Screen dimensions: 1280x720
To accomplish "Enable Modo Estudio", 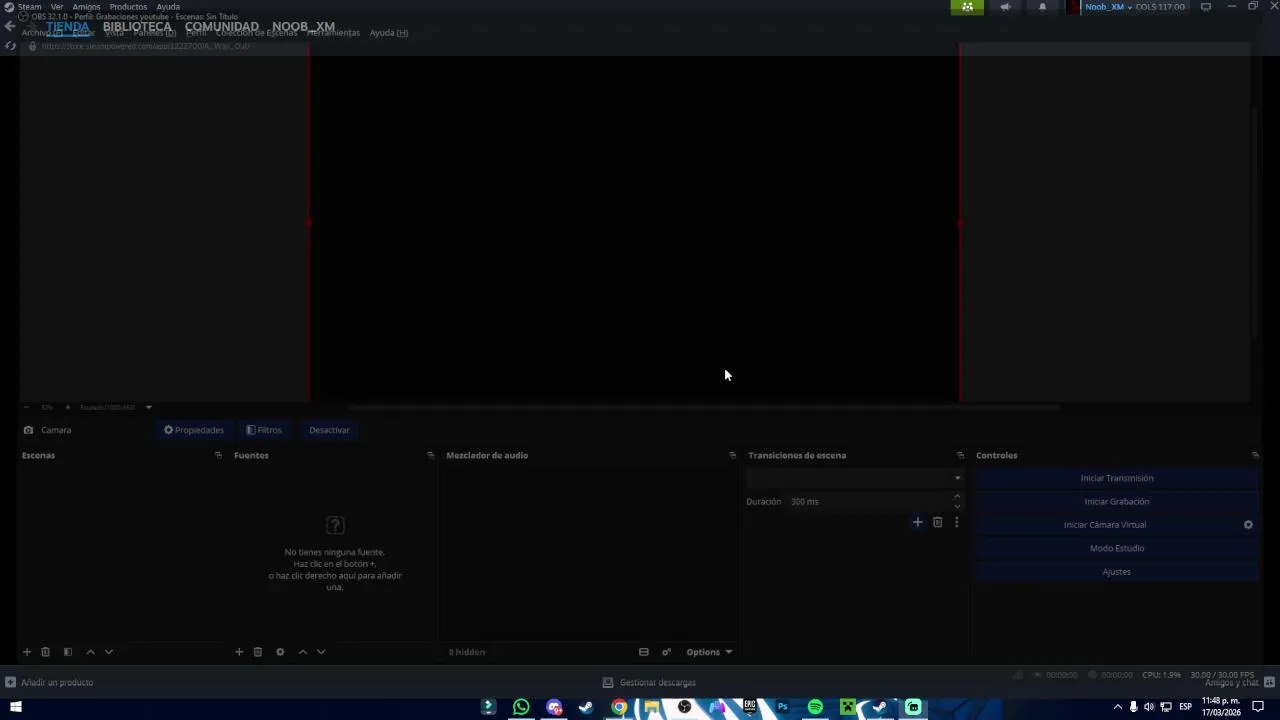I will pyautogui.click(x=1117, y=548).
